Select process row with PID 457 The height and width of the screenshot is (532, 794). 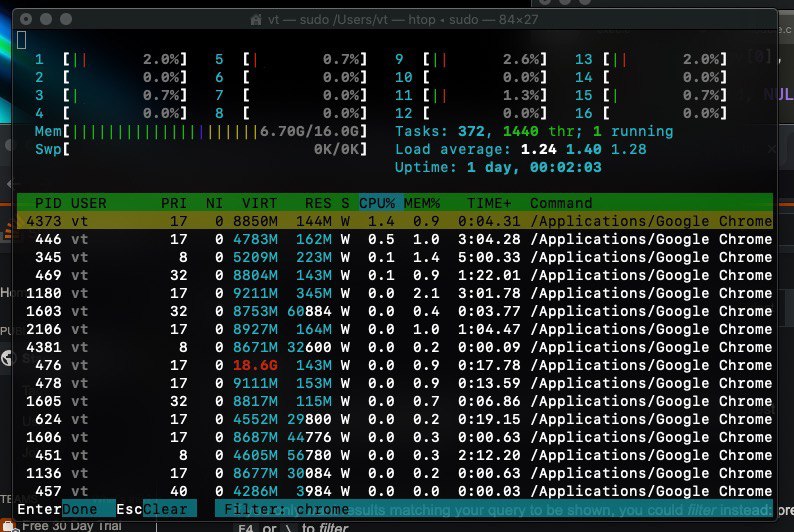tap(395, 491)
